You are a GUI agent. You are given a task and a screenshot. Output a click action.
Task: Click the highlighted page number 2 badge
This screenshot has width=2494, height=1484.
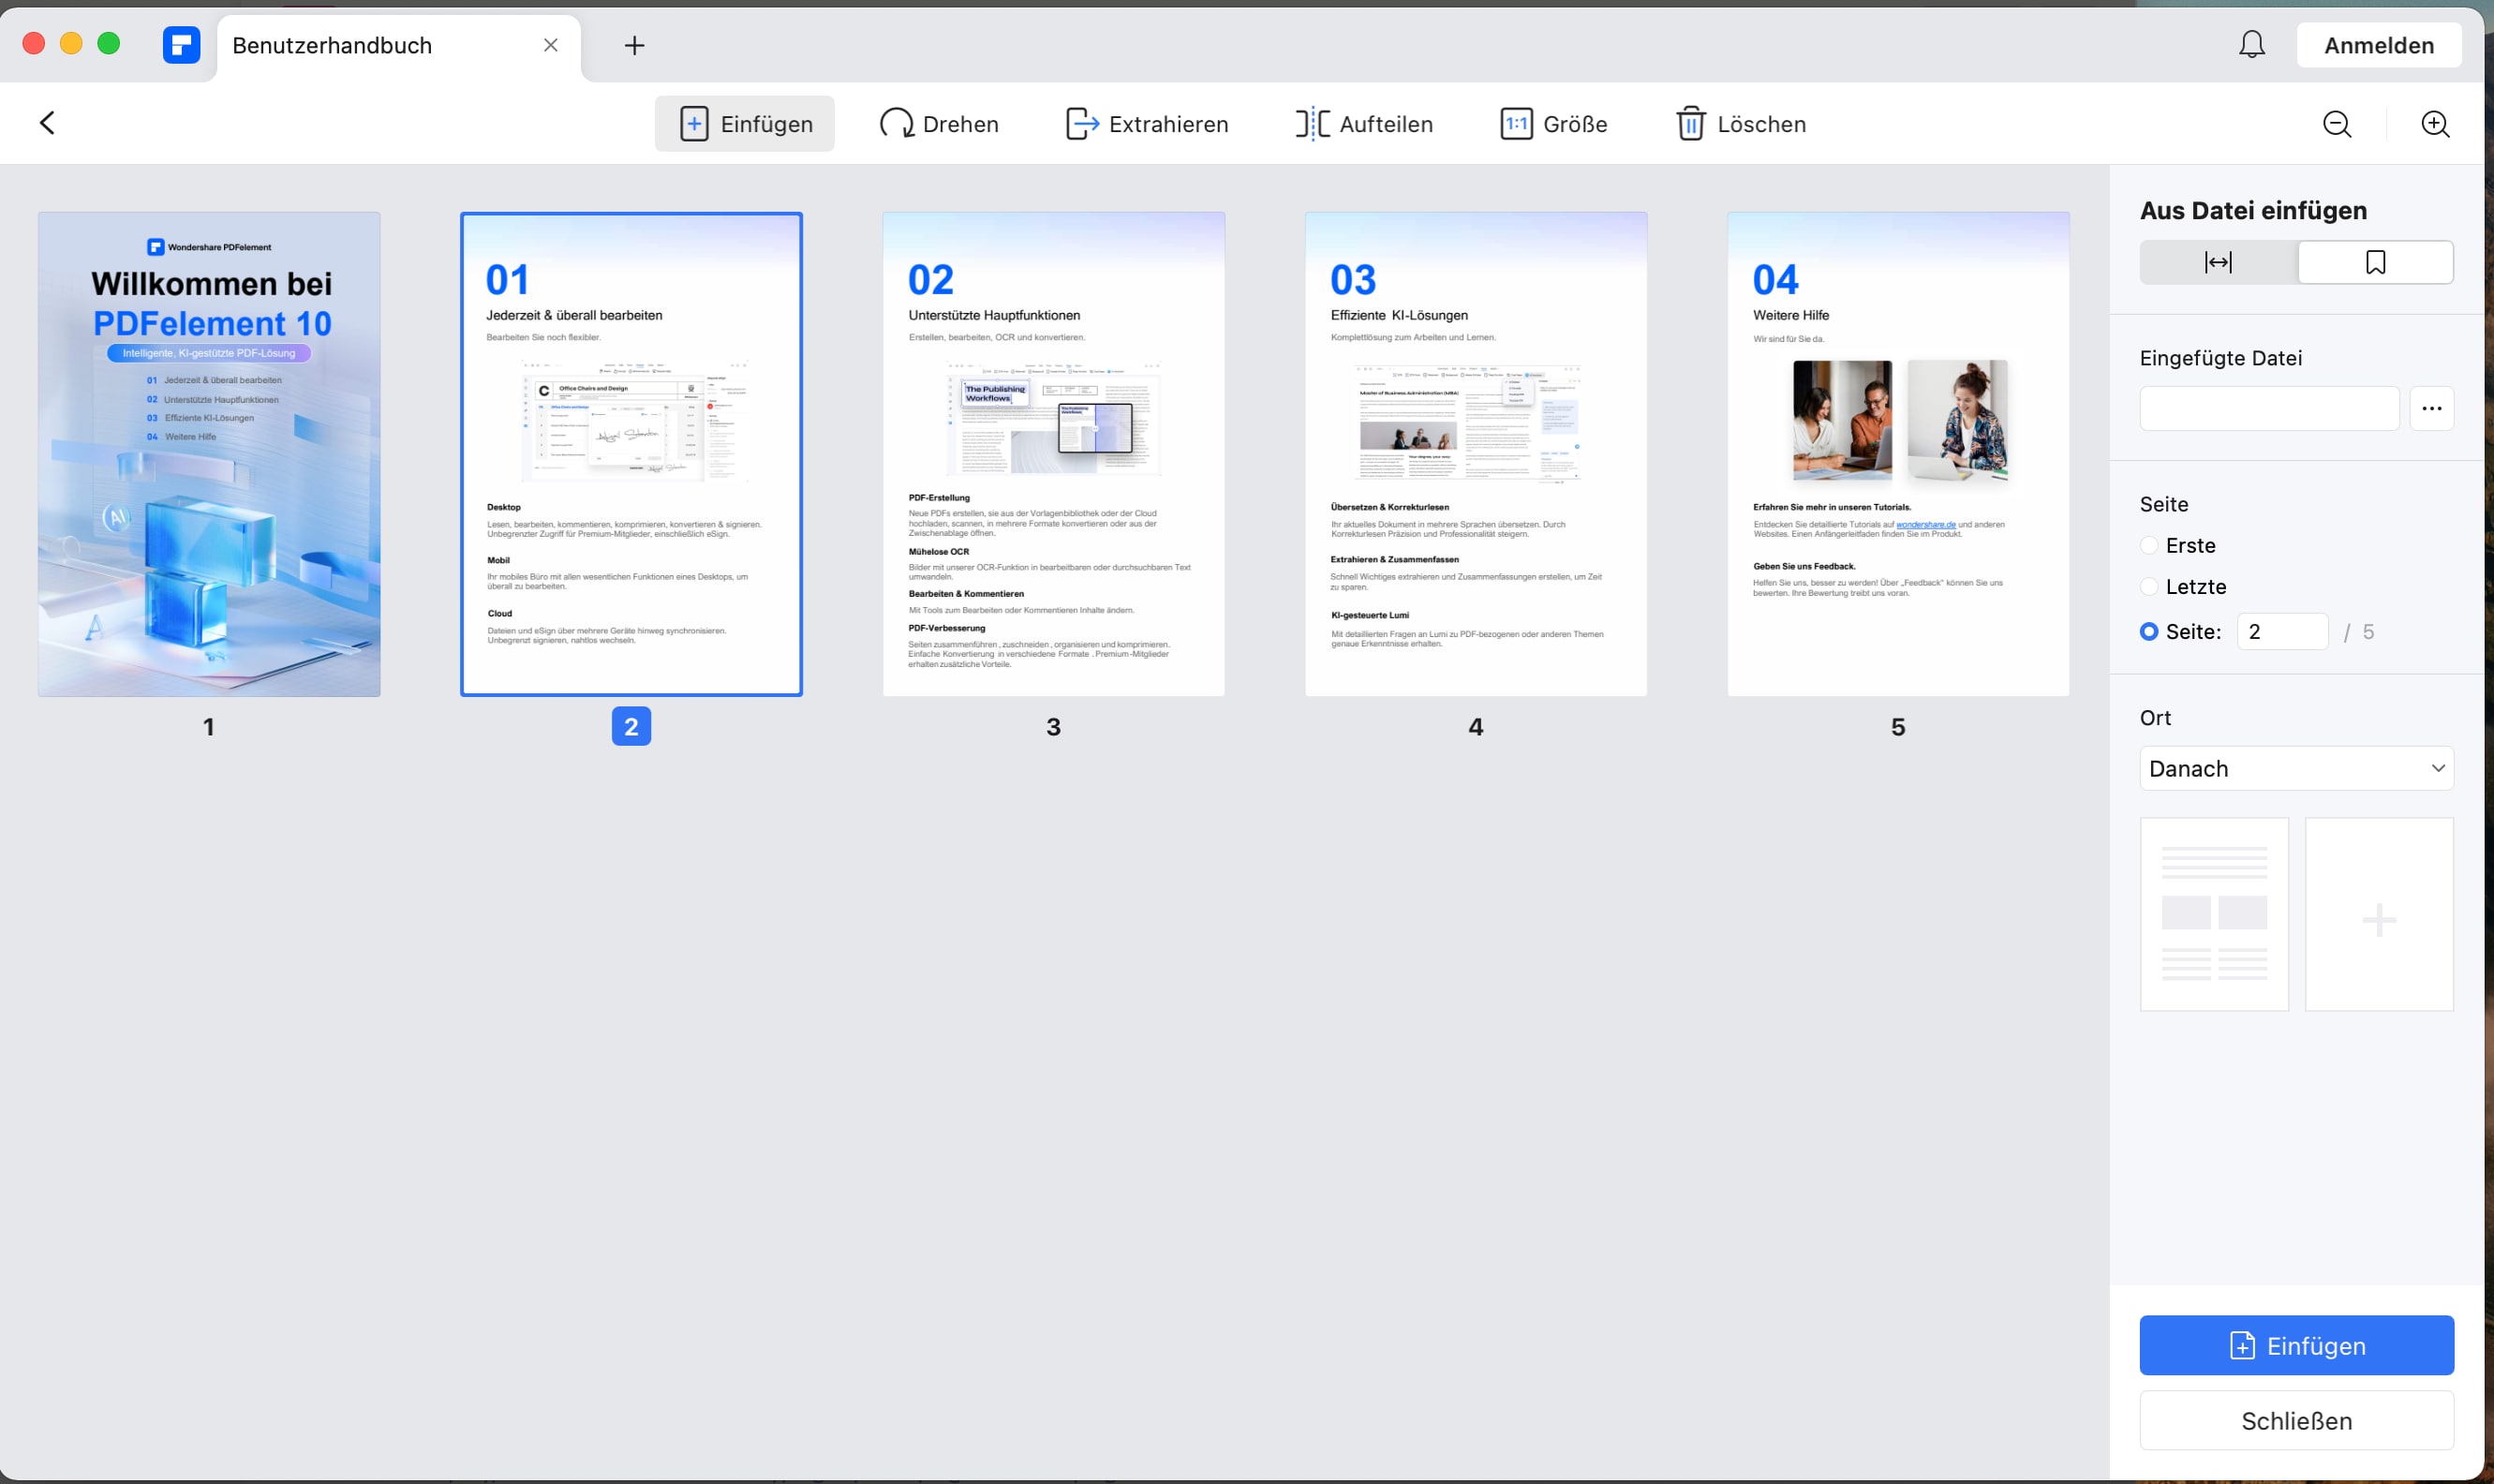click(x=631, y=726)
